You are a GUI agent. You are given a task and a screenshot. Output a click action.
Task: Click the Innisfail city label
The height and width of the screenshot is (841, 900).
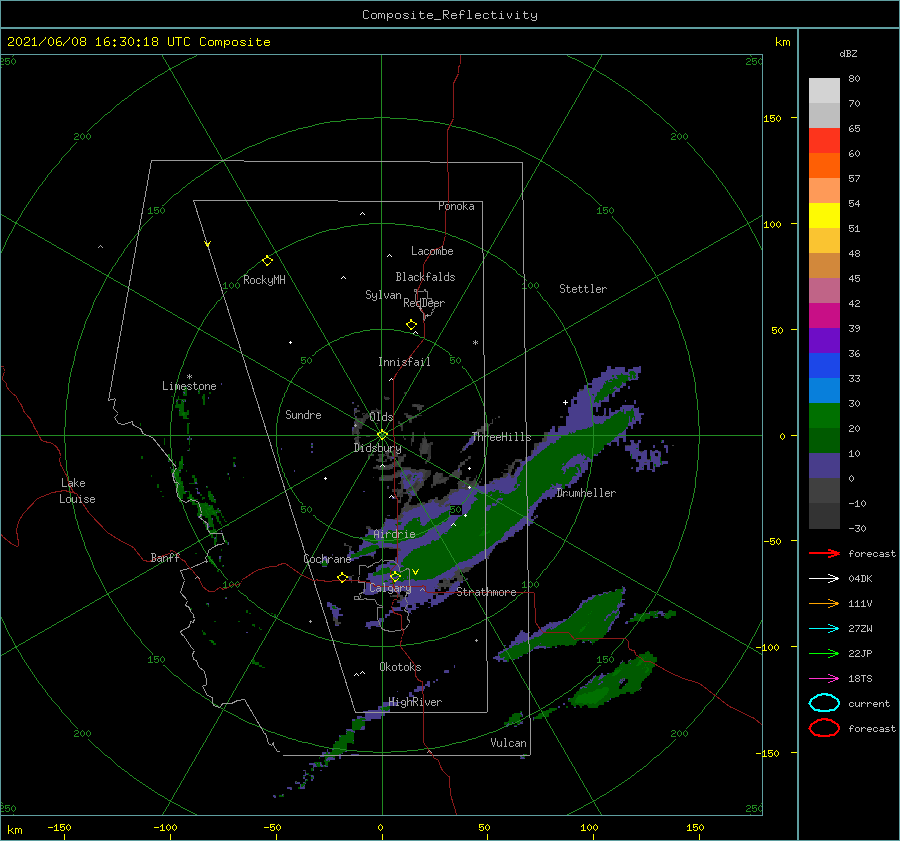tap(404, 362)
